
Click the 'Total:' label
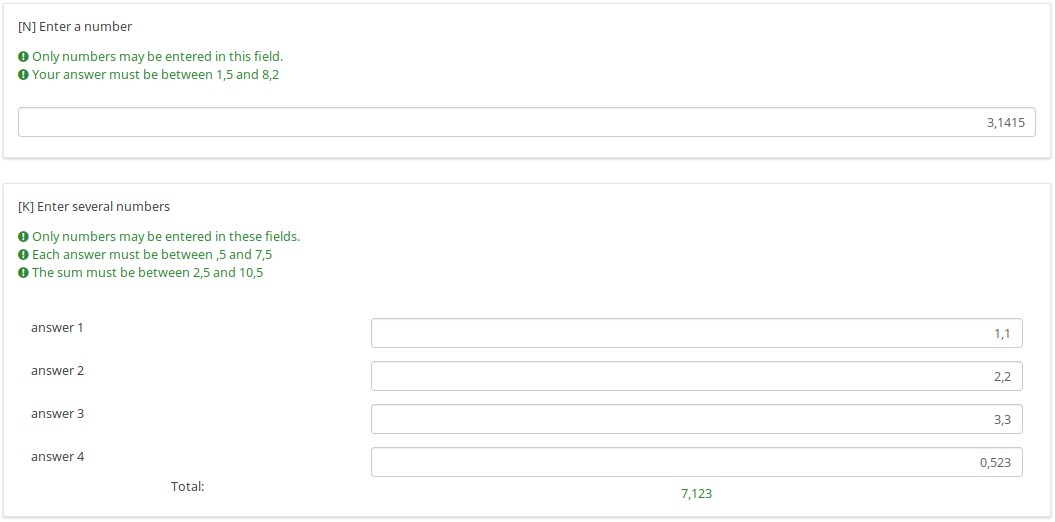[187, 487]
